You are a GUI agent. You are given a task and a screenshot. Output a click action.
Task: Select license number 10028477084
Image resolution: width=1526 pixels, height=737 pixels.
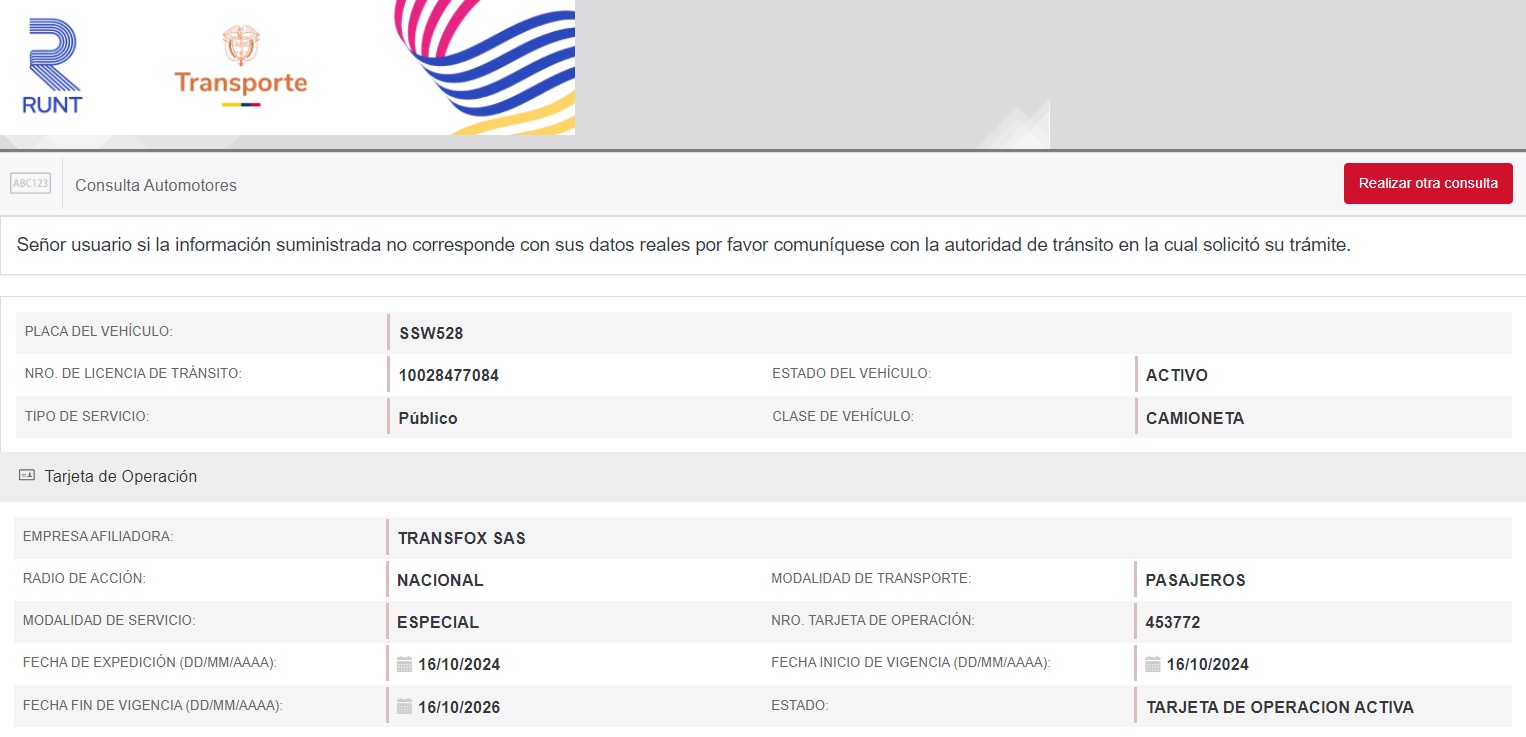pos(448,376)
